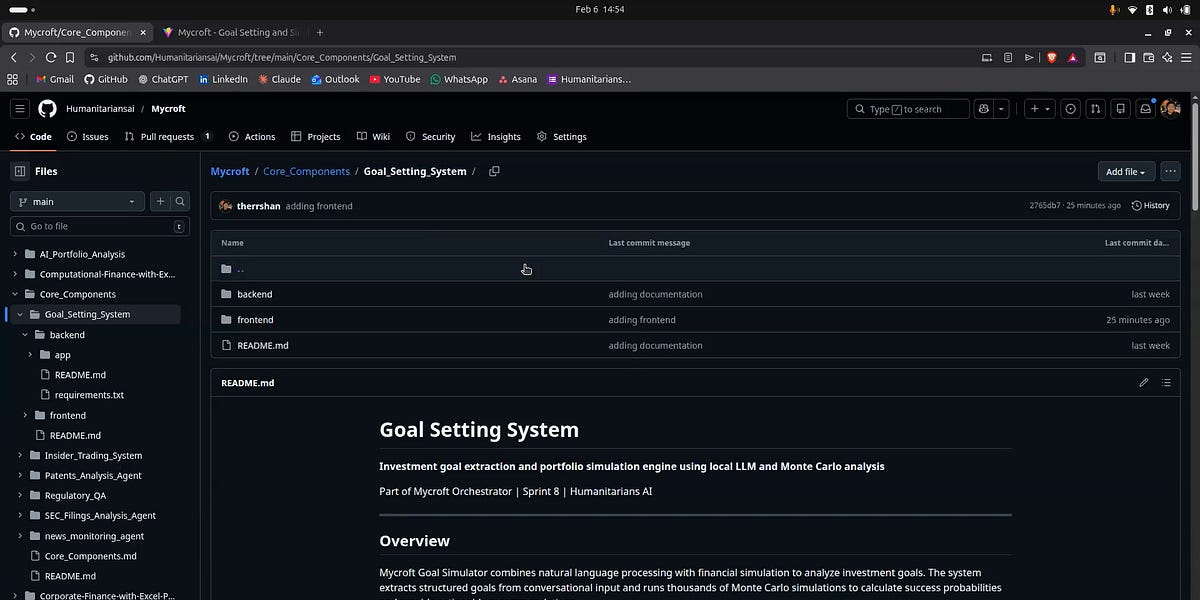This screenshot has width=1200, height=600.
Task: Click the Mycroft breadcrumb link
Action: (230, 171)
